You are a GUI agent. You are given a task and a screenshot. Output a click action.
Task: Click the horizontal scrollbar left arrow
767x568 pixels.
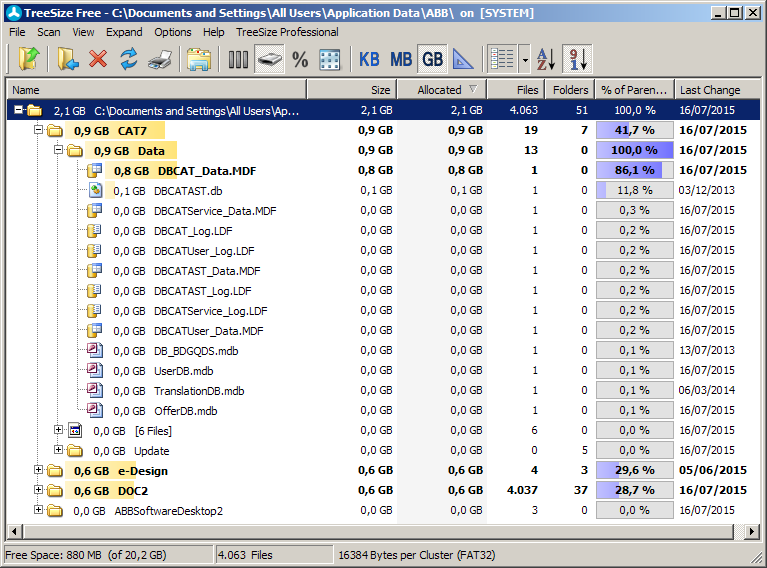pyautogui.click(x=14, y=531)
